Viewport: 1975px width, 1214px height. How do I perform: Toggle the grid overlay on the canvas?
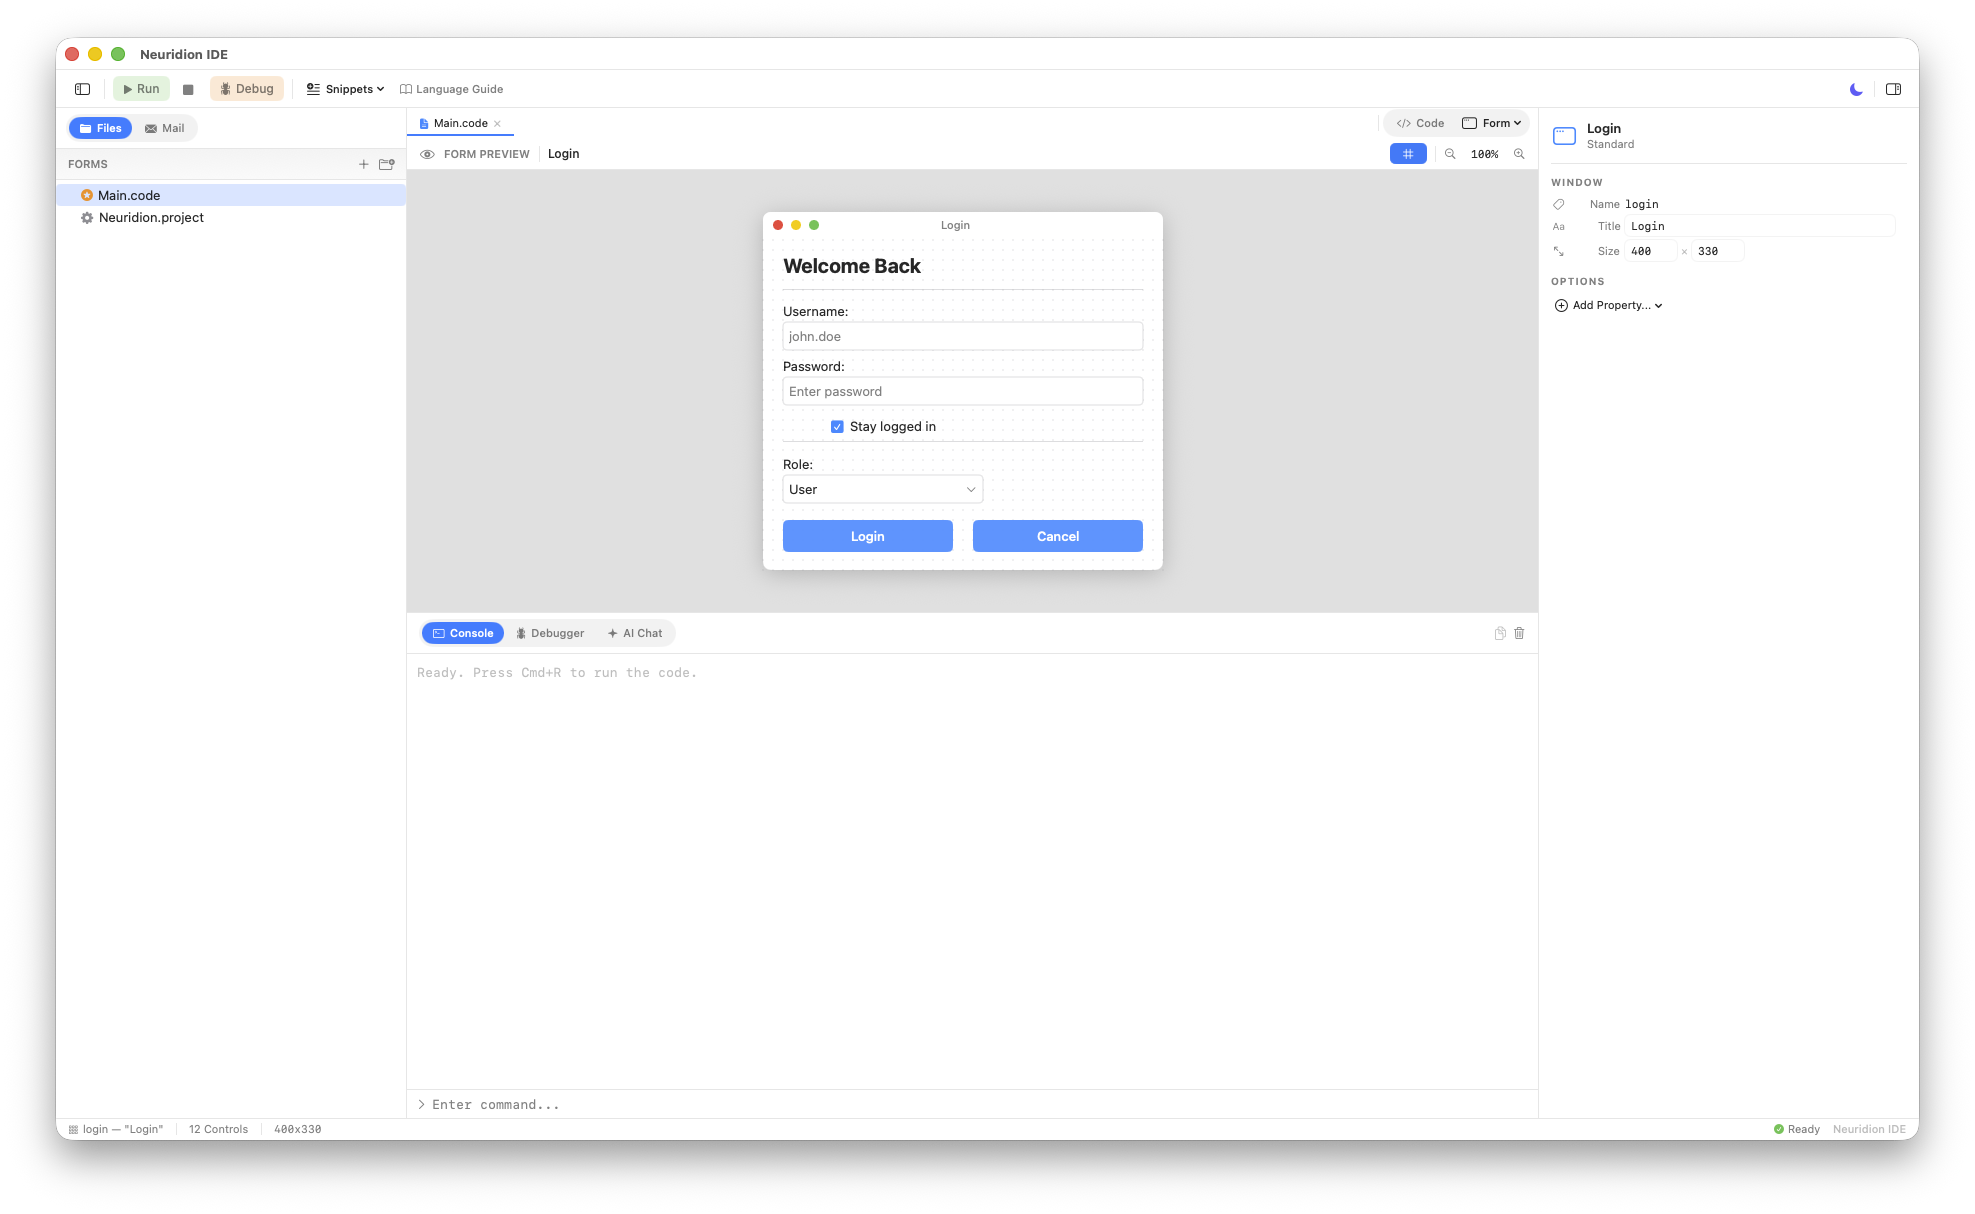(1408, 154)
